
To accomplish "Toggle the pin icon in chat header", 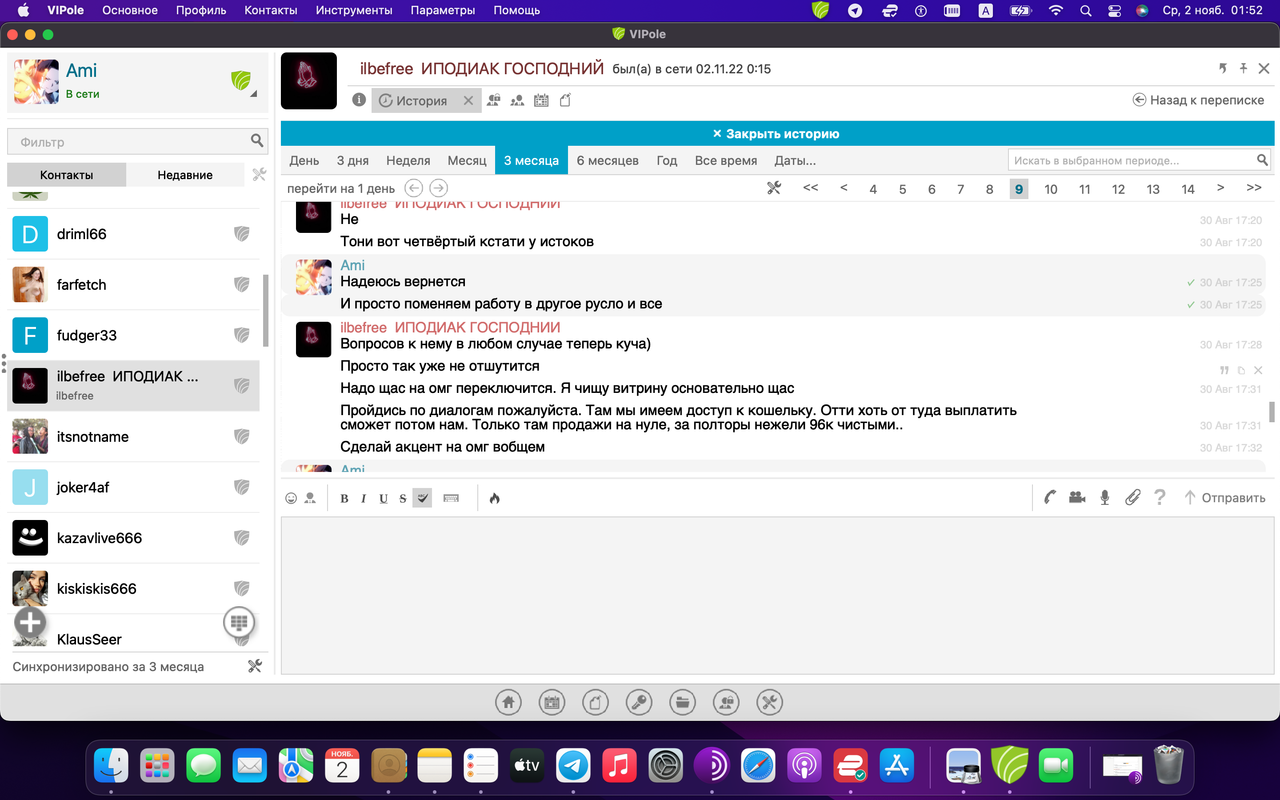I will [x=1243, y=68].
